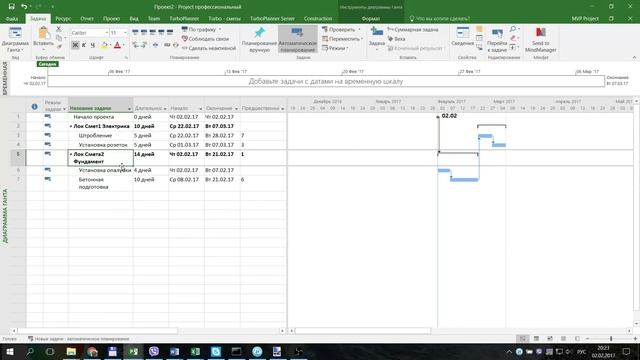Open the Проверить dropdown

click(342, 29)
